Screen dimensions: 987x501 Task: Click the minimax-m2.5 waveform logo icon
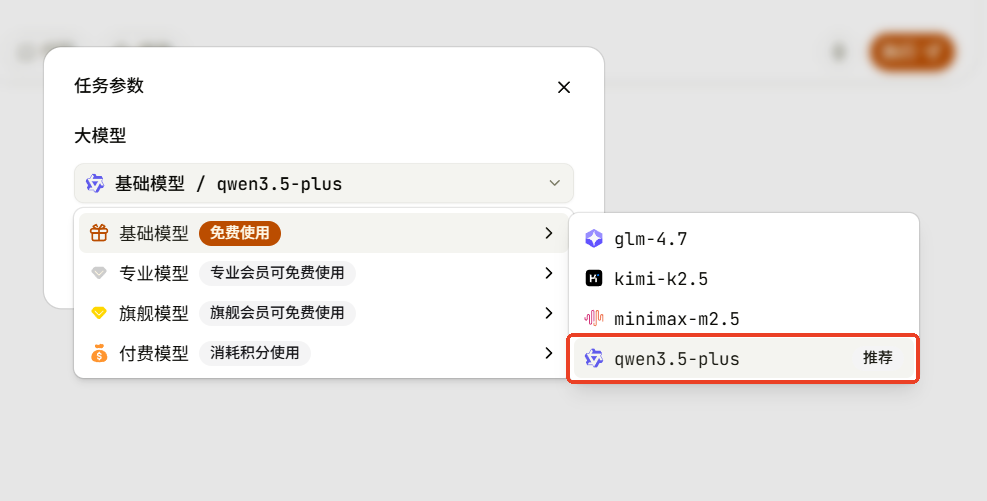[594, 318]
